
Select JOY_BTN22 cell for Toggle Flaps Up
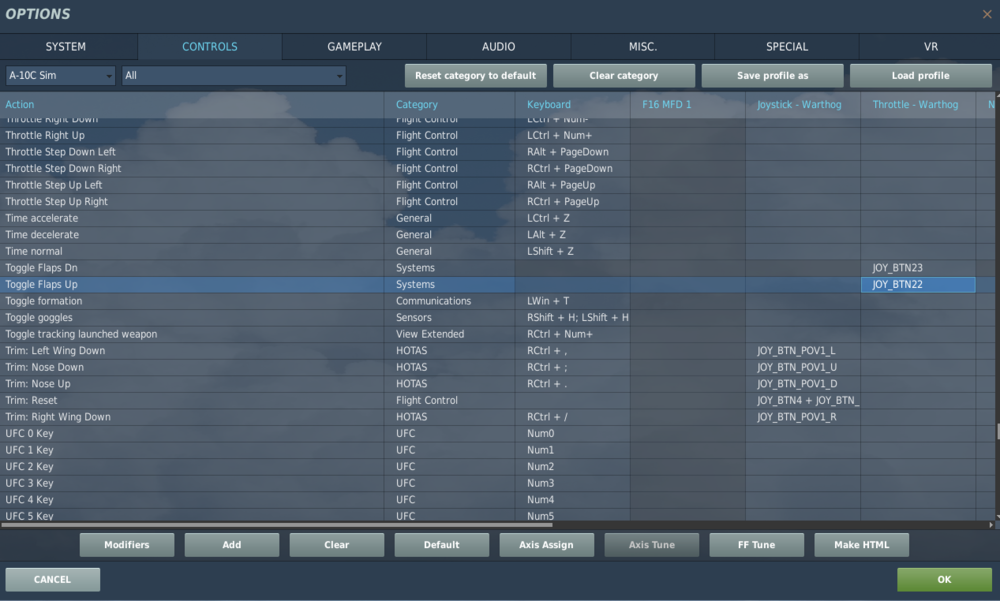(x=918, y=285)
